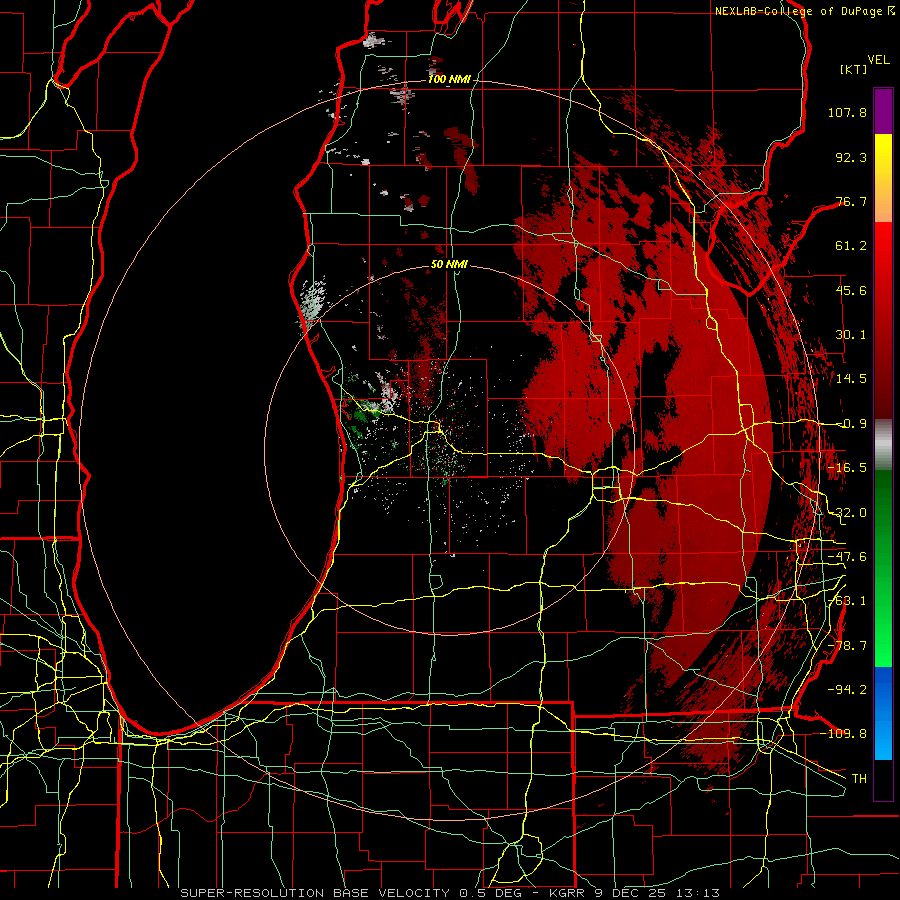Click the -94.2 velocity scale value
This screenshot has width=900, height=900.
click(847, 689)
